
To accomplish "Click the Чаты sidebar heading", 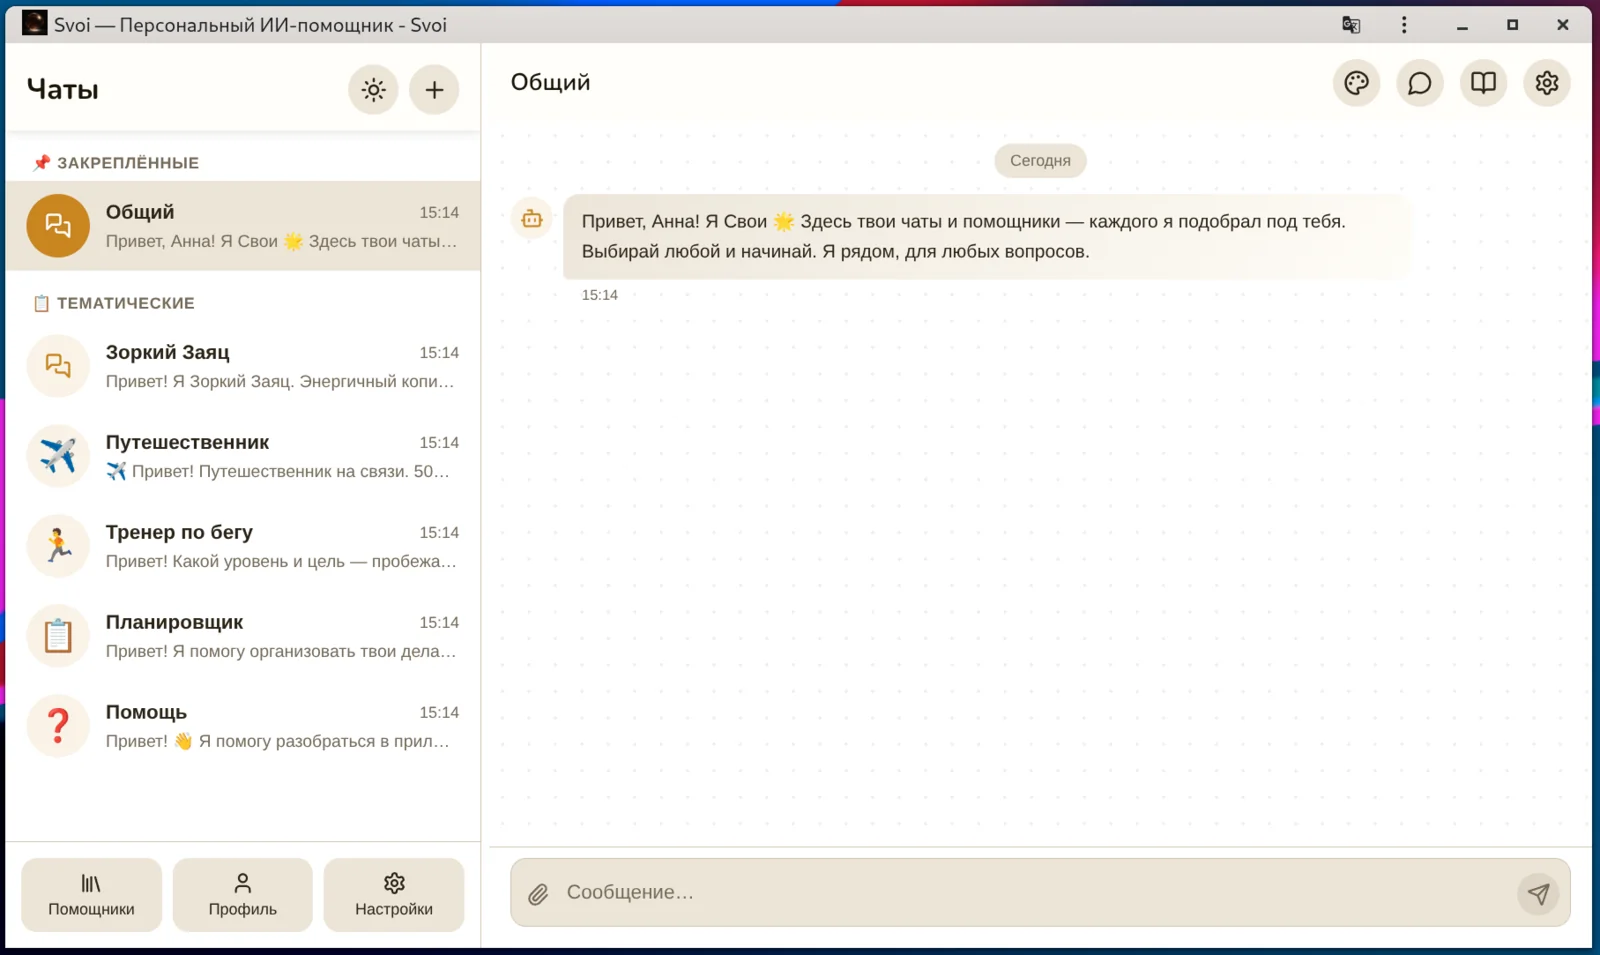I will point(63,90).
